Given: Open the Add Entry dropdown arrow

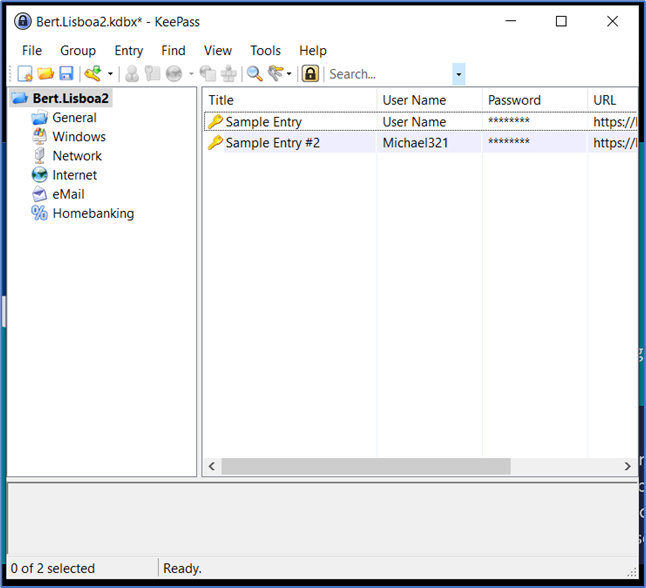Looking at the screenshot, I should (110, 74).
